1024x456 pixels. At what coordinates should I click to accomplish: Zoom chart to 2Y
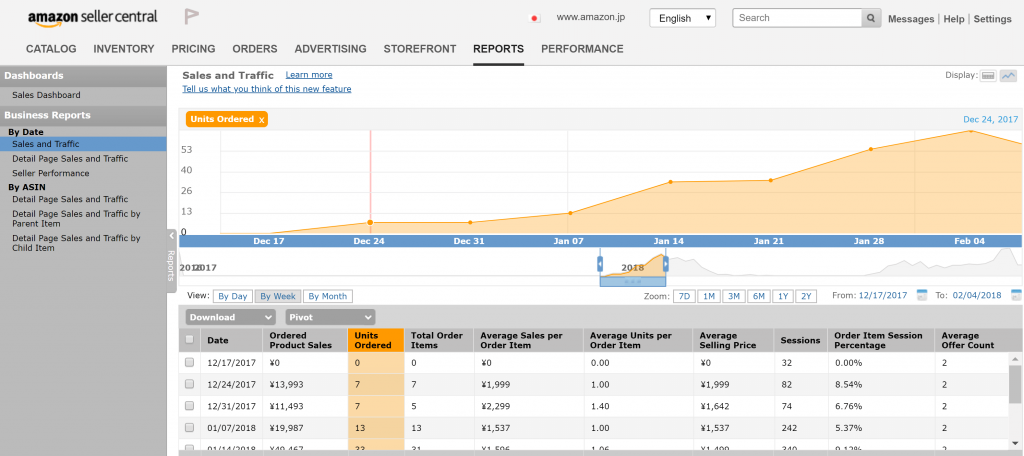click(x=807, y=297)
